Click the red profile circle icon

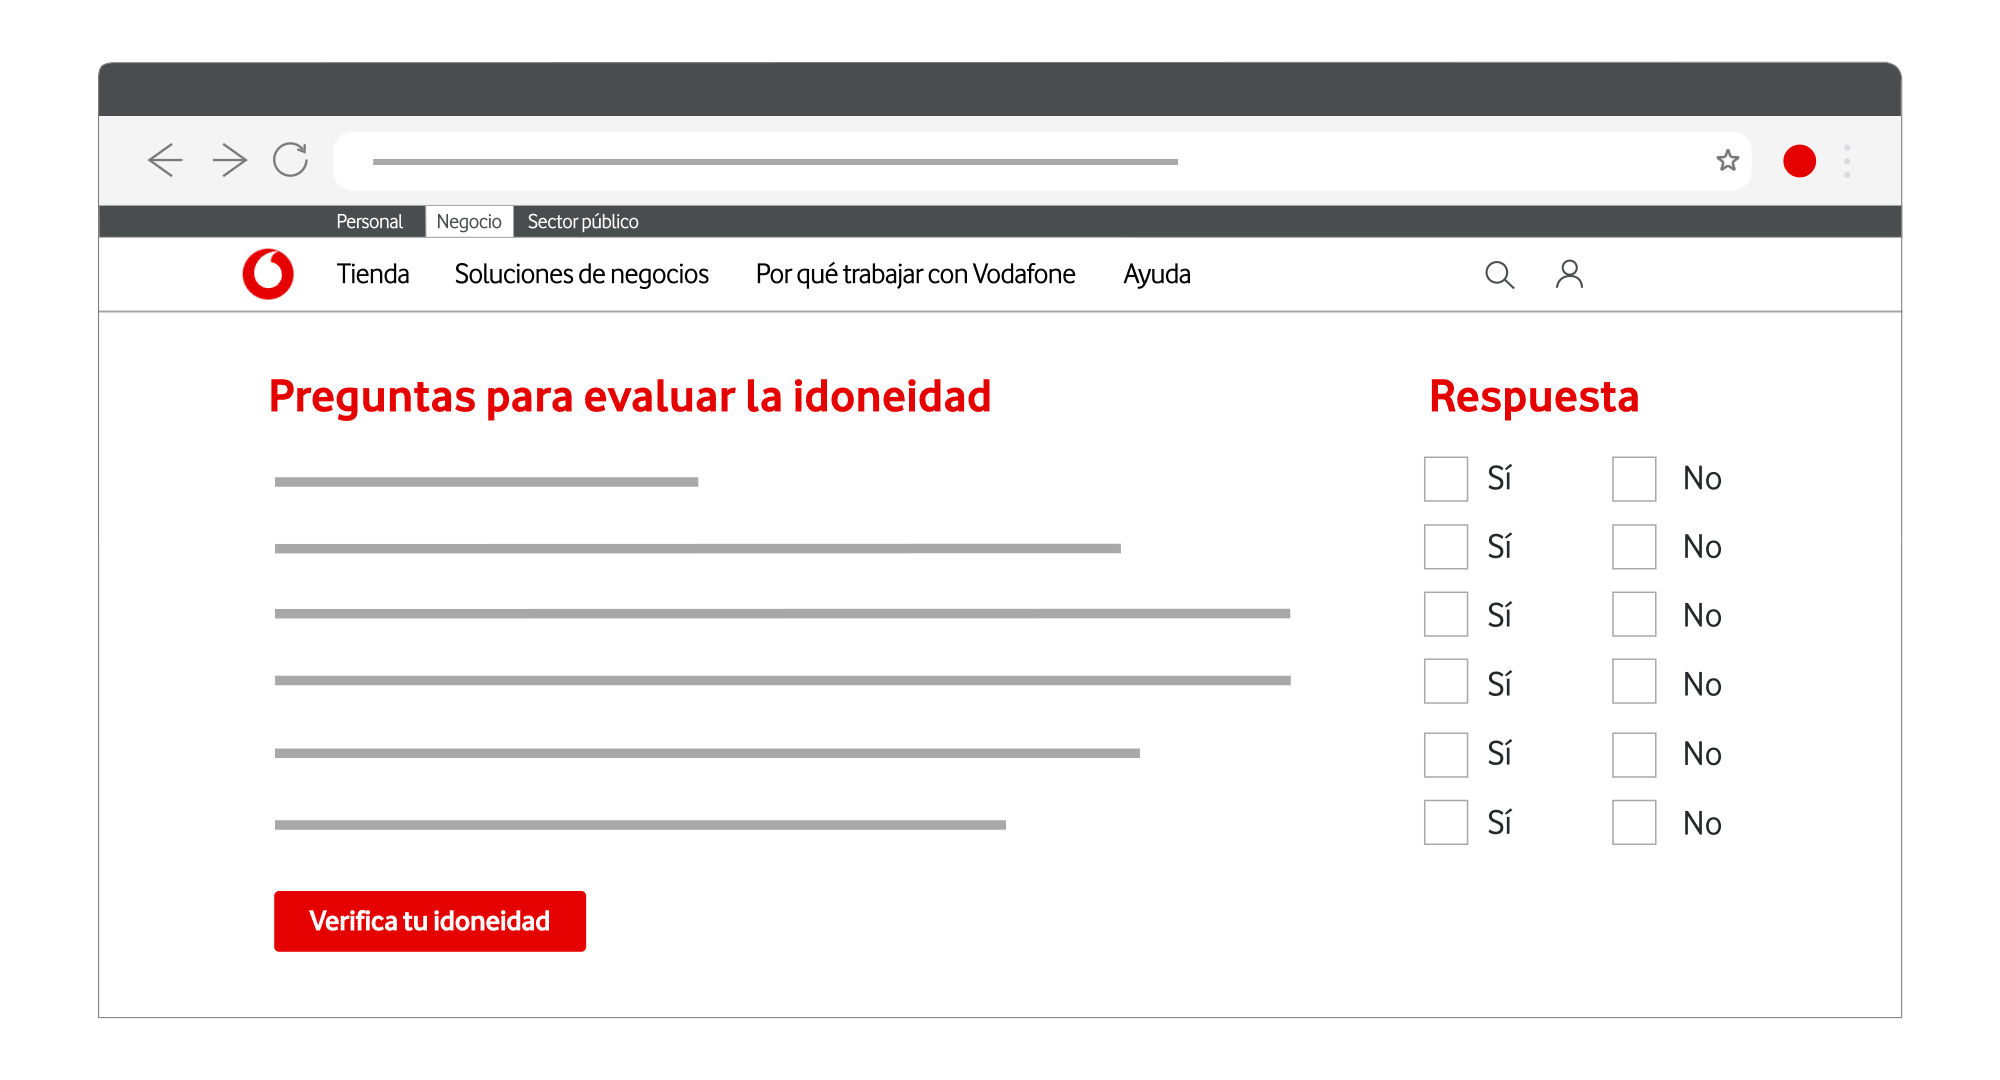coord(1799,161)
